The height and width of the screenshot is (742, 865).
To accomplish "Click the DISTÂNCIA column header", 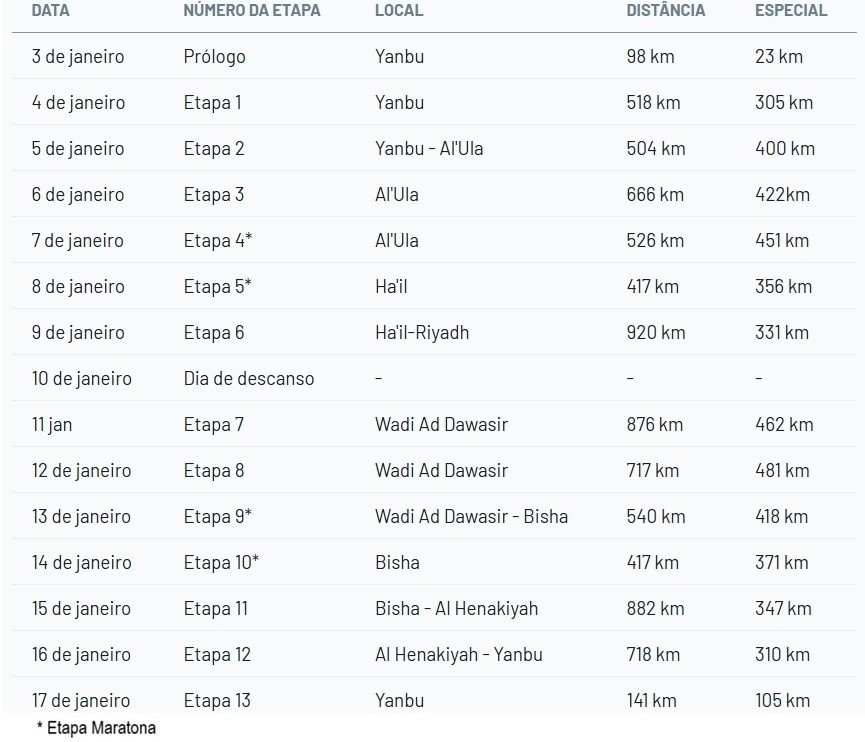I will pos(665,11).
